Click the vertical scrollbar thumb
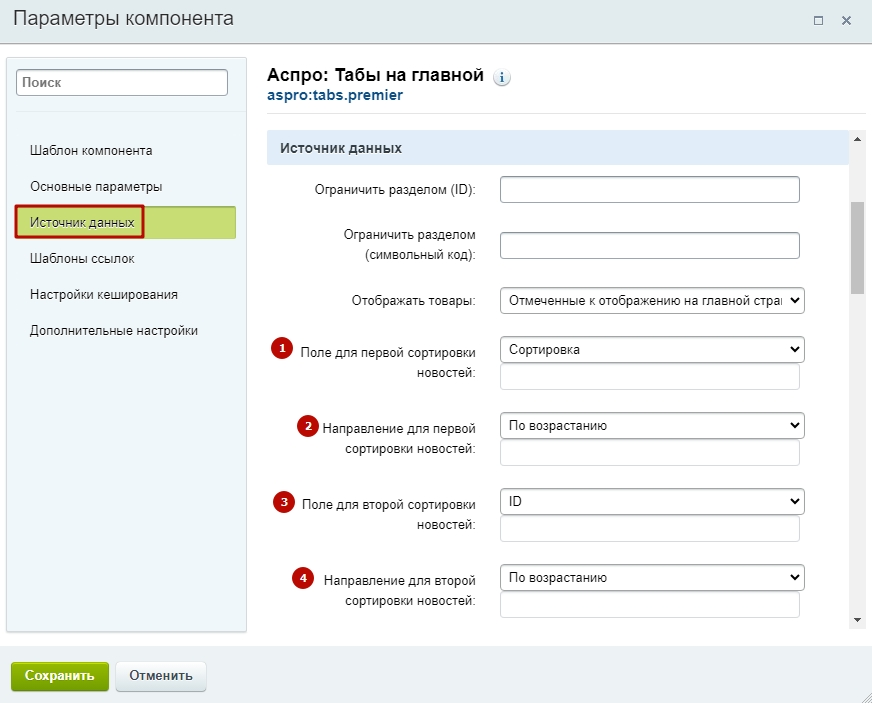The width and height of the screenshot is (872, 703). (857, 247)
